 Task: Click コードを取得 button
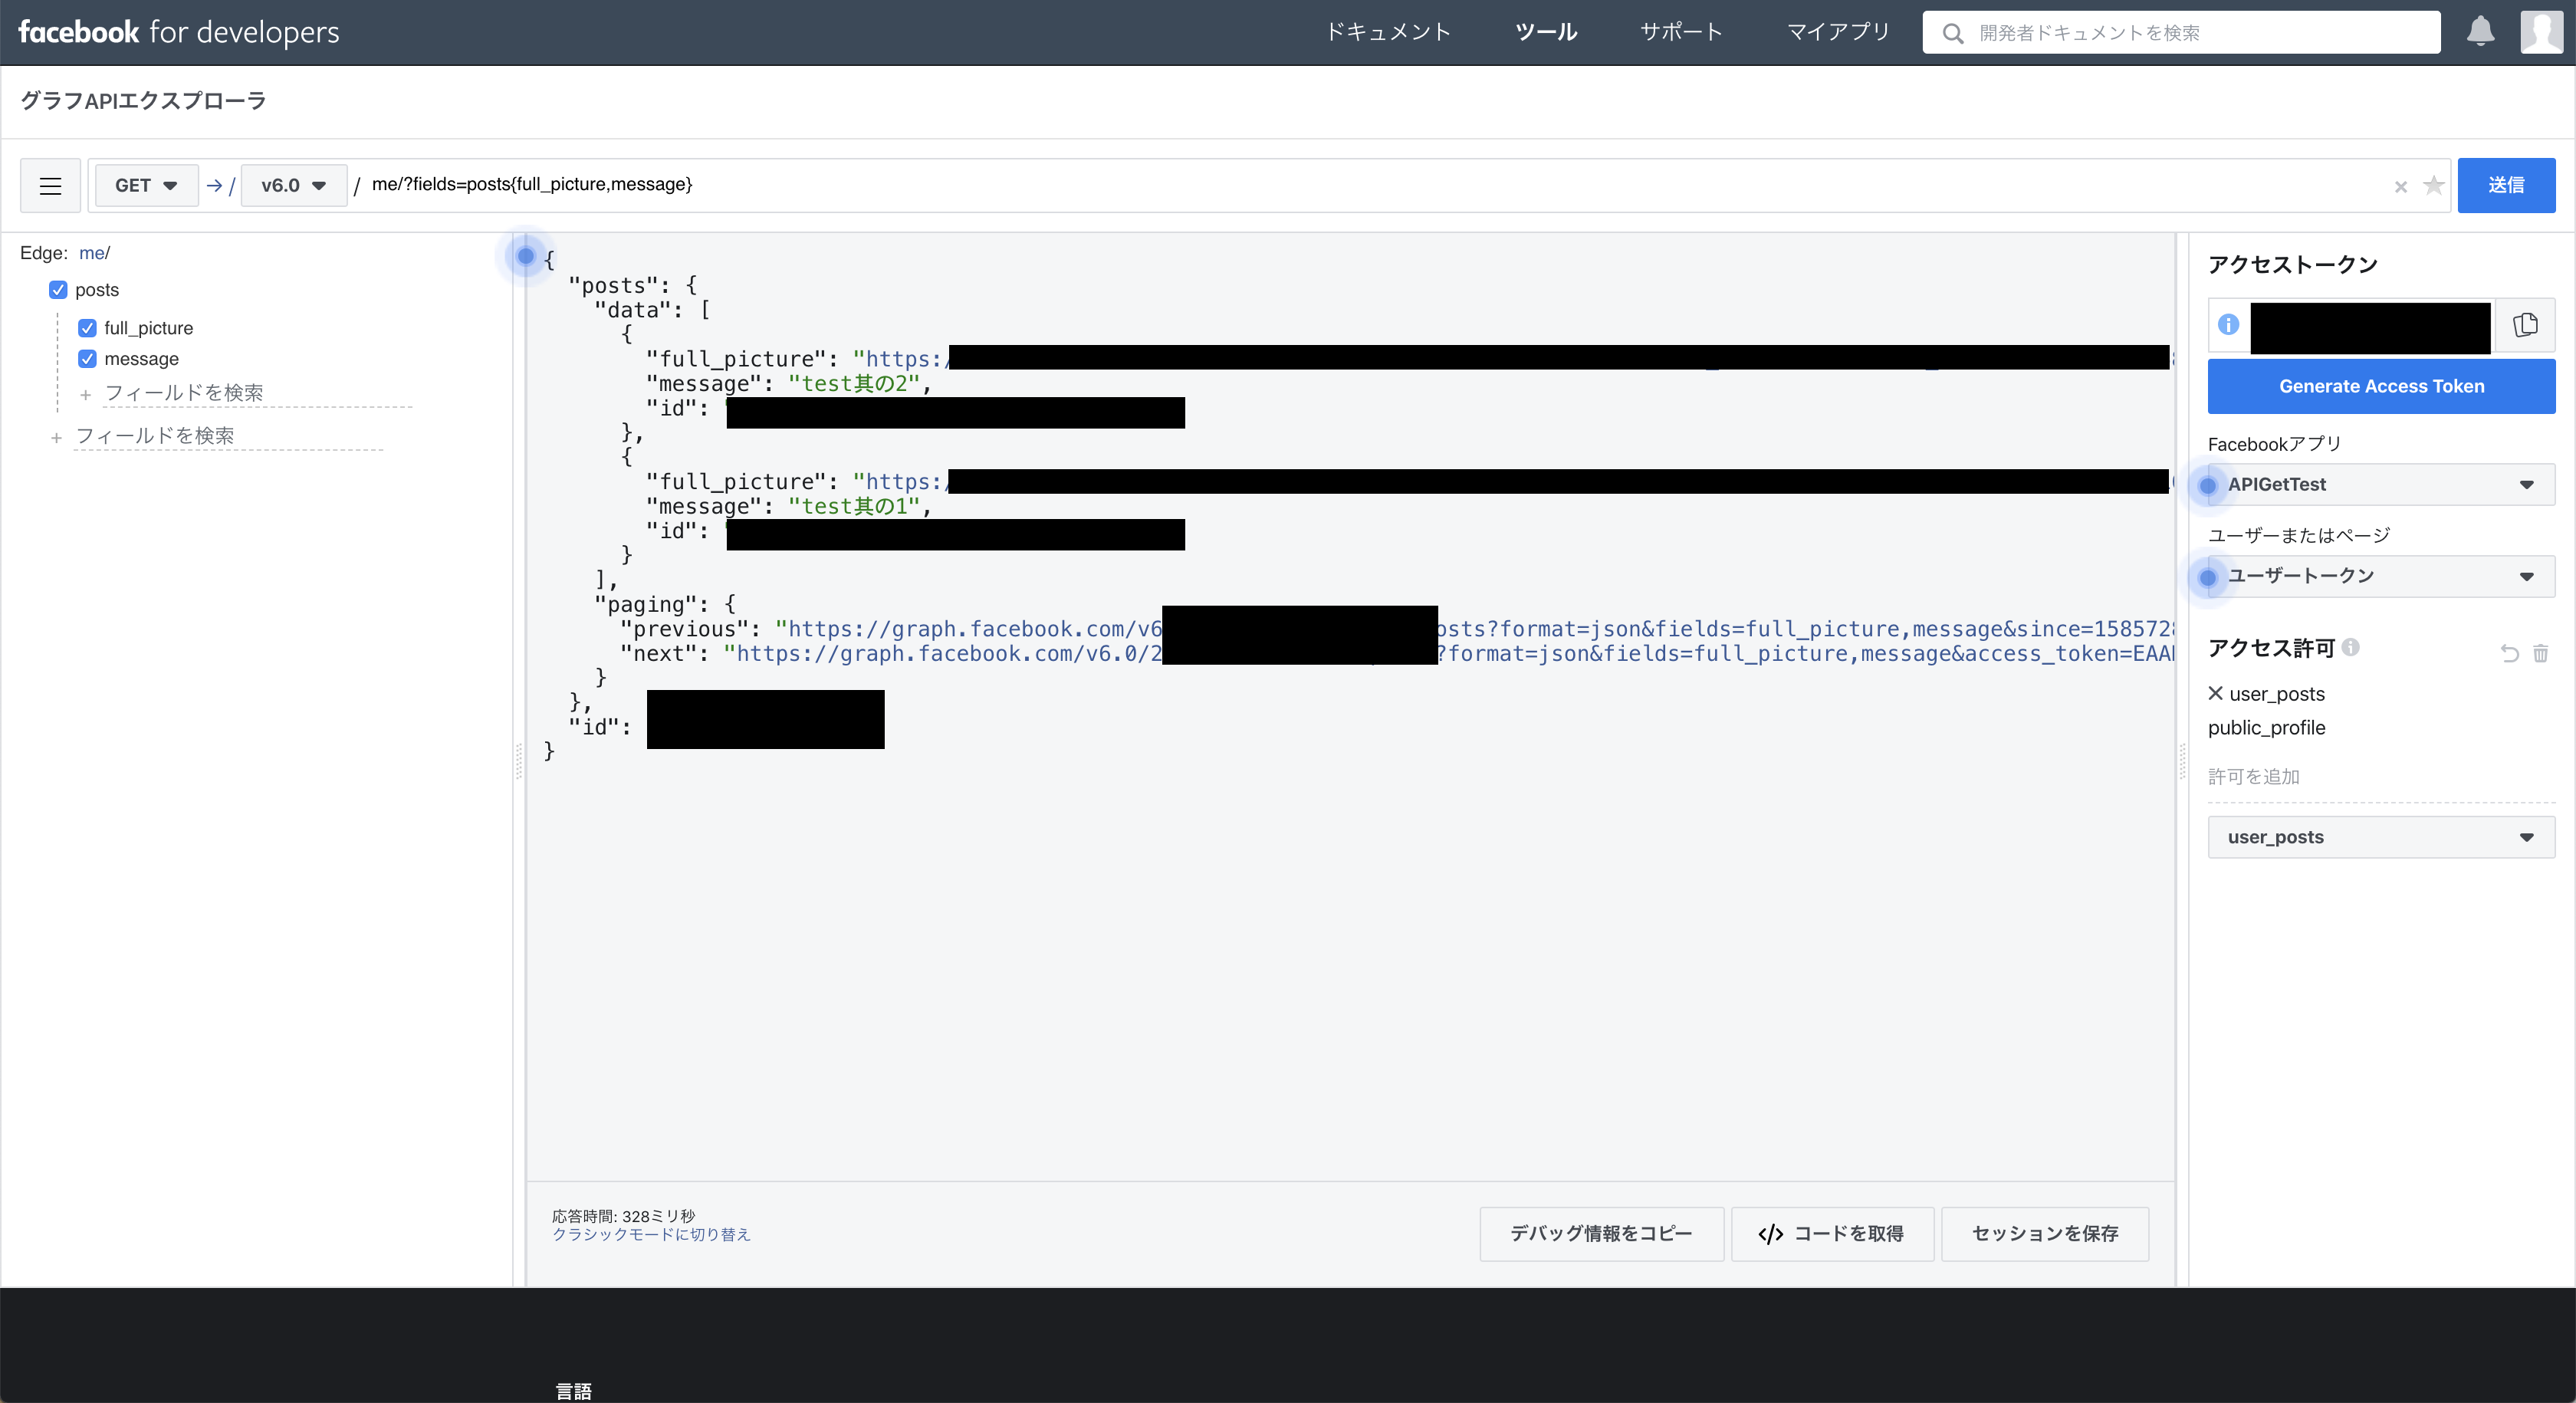pos(1832,1234)
